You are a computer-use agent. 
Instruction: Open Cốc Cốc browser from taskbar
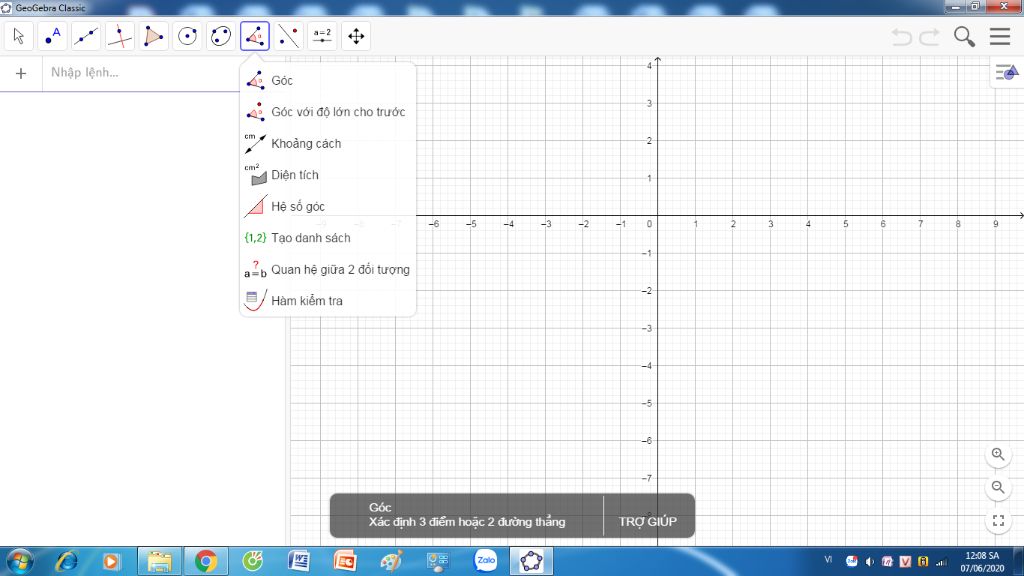[x=253, y=561]
